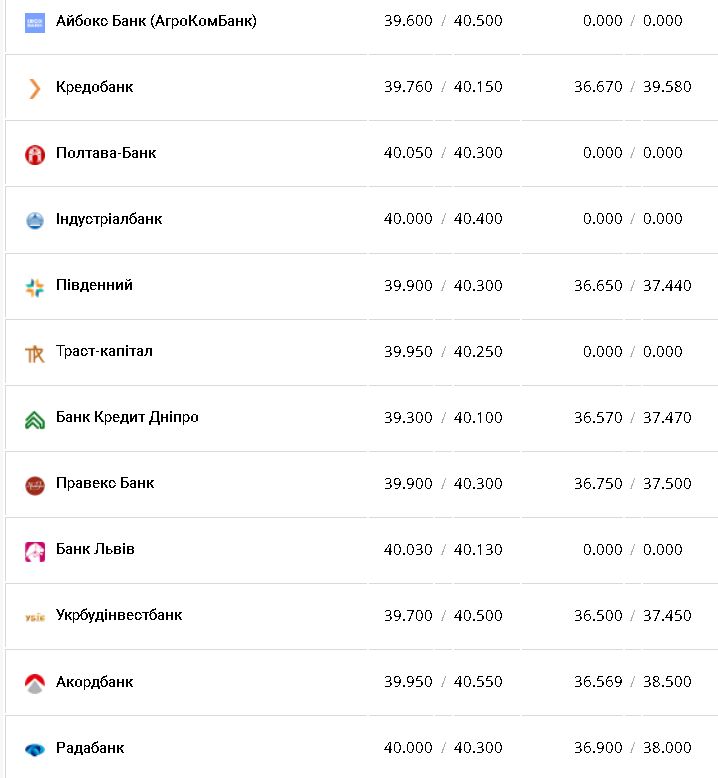Open the Полтава-Банк name link

click(x=106, y=153)
